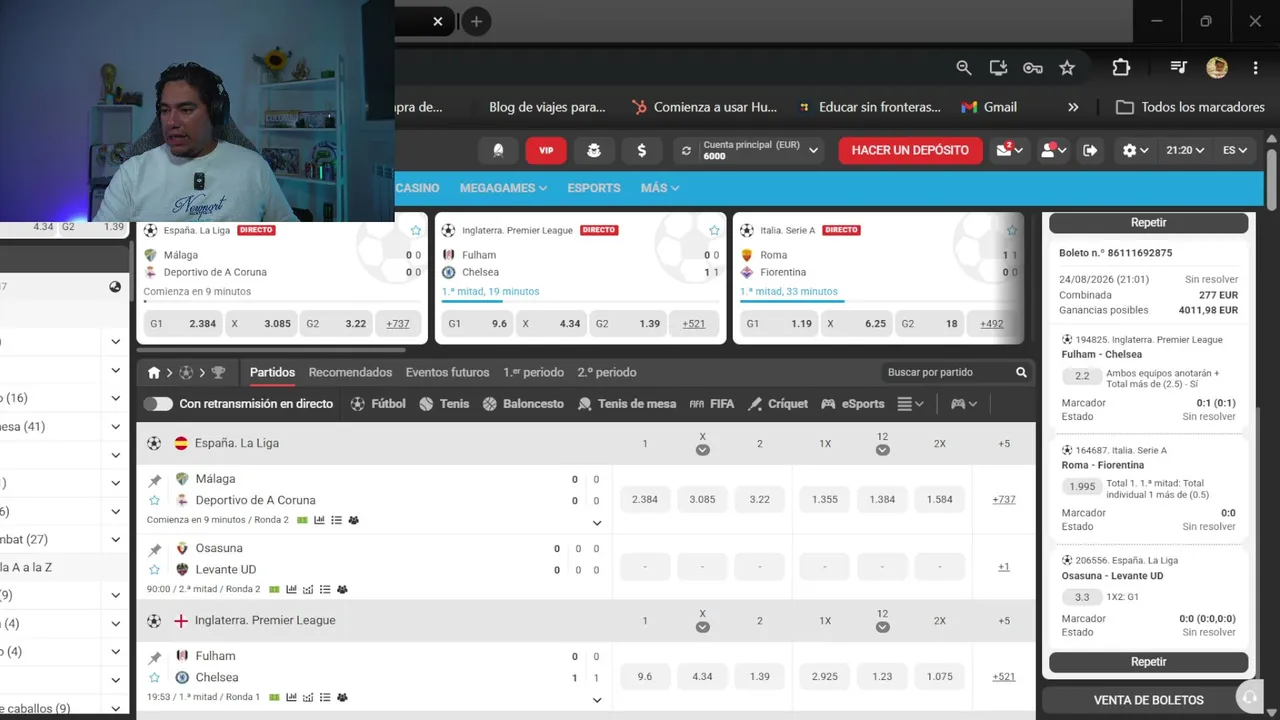Switch to the Partidos tab
The width and height of the screenshot is (1280, 720).
click(x=272, y=373)
